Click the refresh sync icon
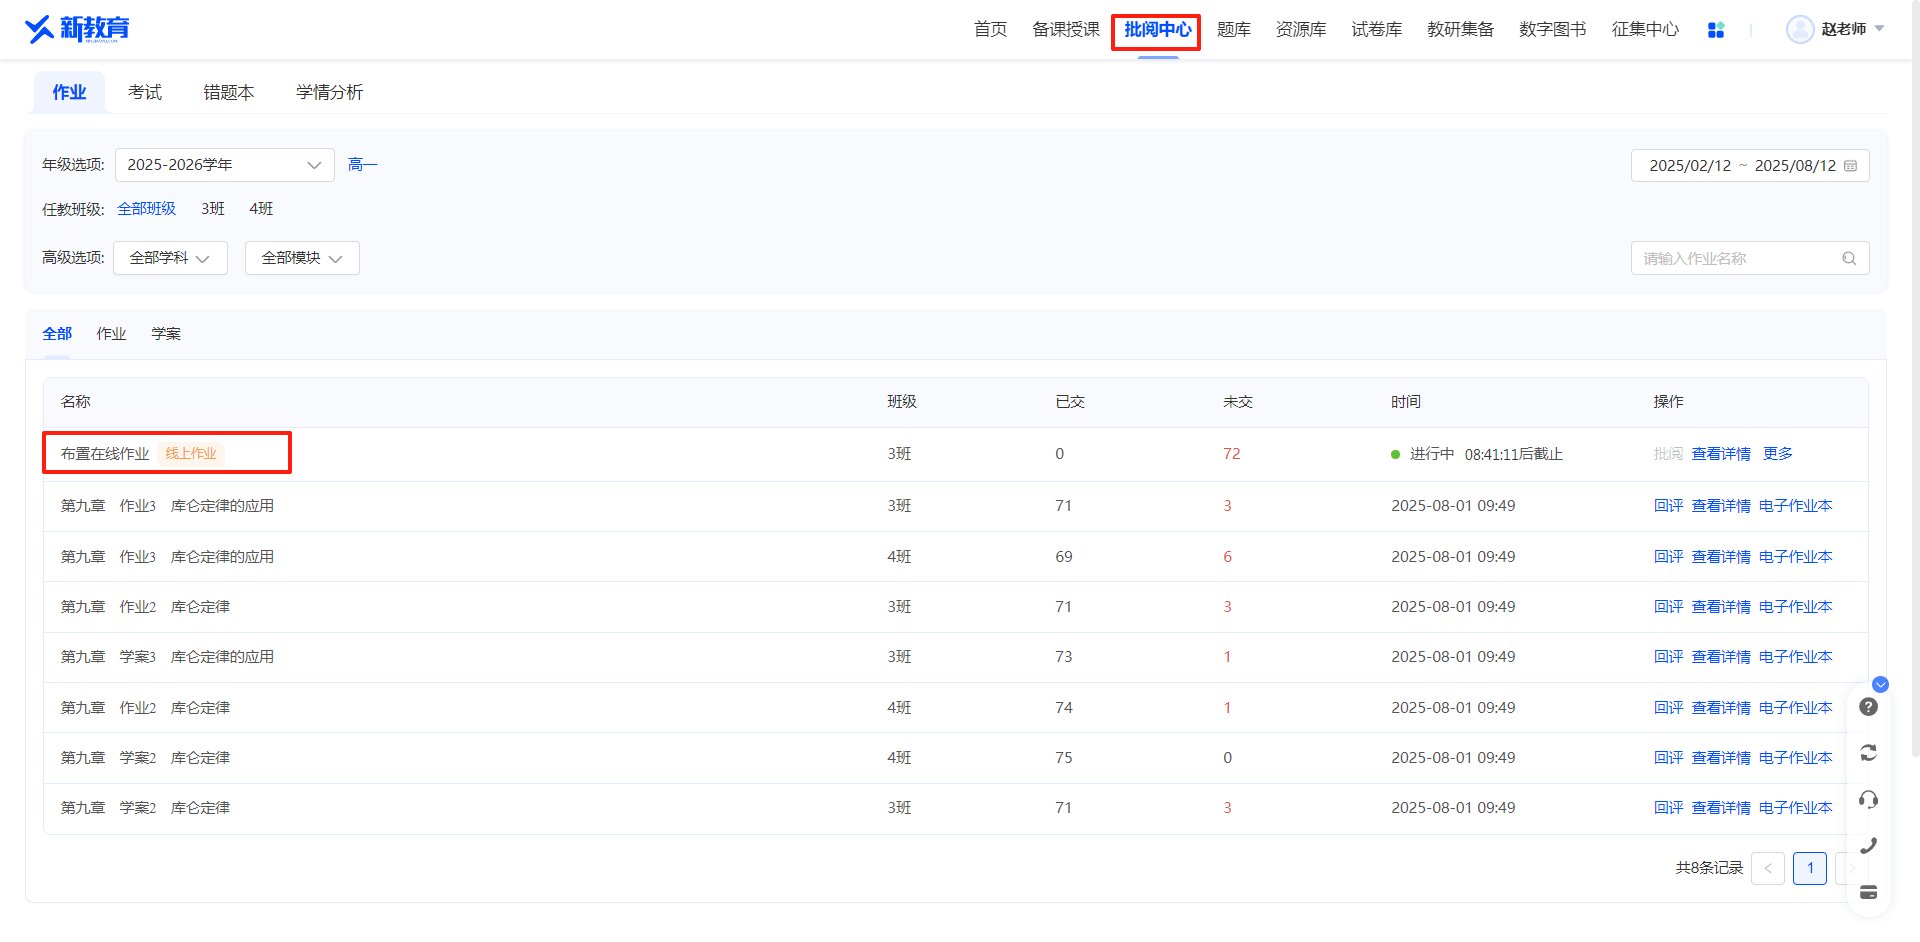Image resolution: width=1920 pixels, height=942 pixels. pos(1868,753)
